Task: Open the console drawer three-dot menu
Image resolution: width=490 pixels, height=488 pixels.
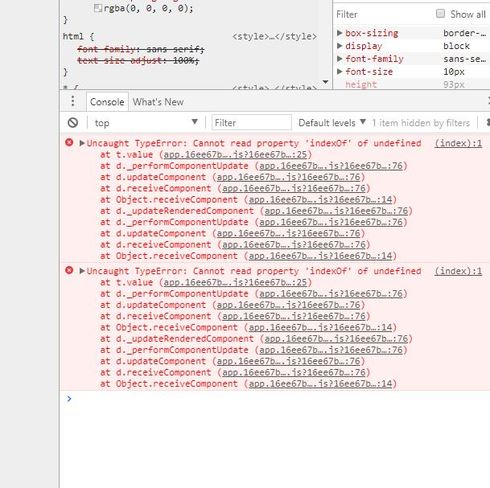Action: (x=73, y=101)
